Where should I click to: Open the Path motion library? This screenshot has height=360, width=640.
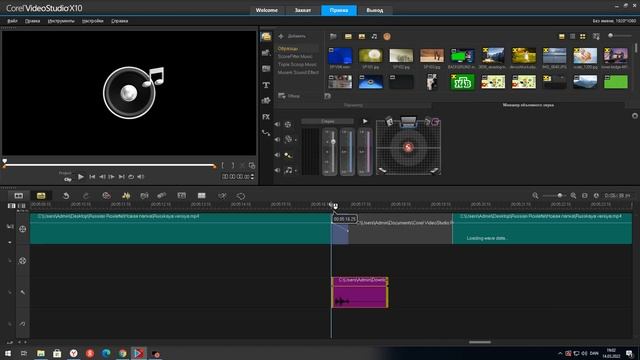point(266,133)
